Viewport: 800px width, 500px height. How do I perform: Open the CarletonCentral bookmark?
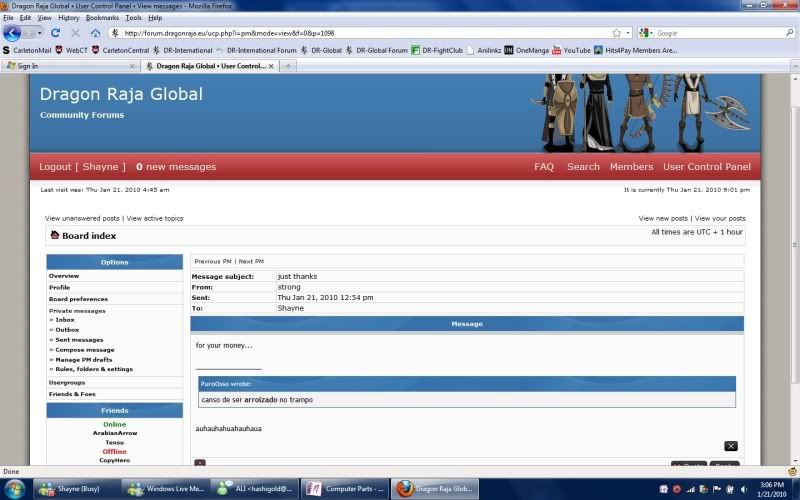(x=120, y=50)
